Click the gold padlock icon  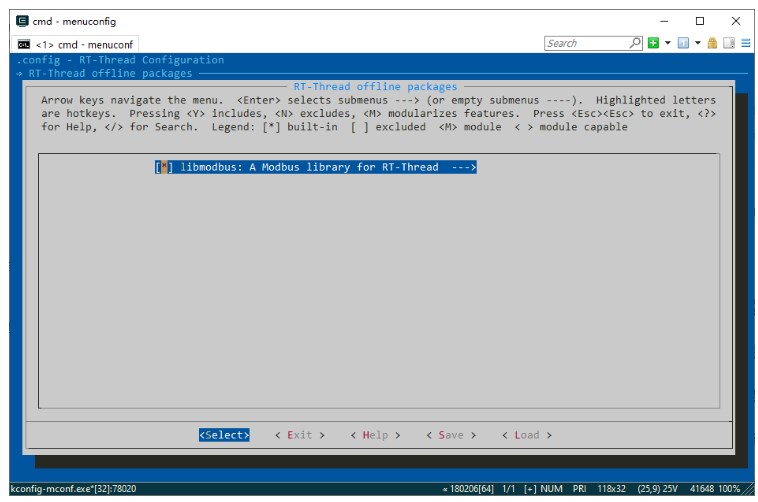coord(712,43)
